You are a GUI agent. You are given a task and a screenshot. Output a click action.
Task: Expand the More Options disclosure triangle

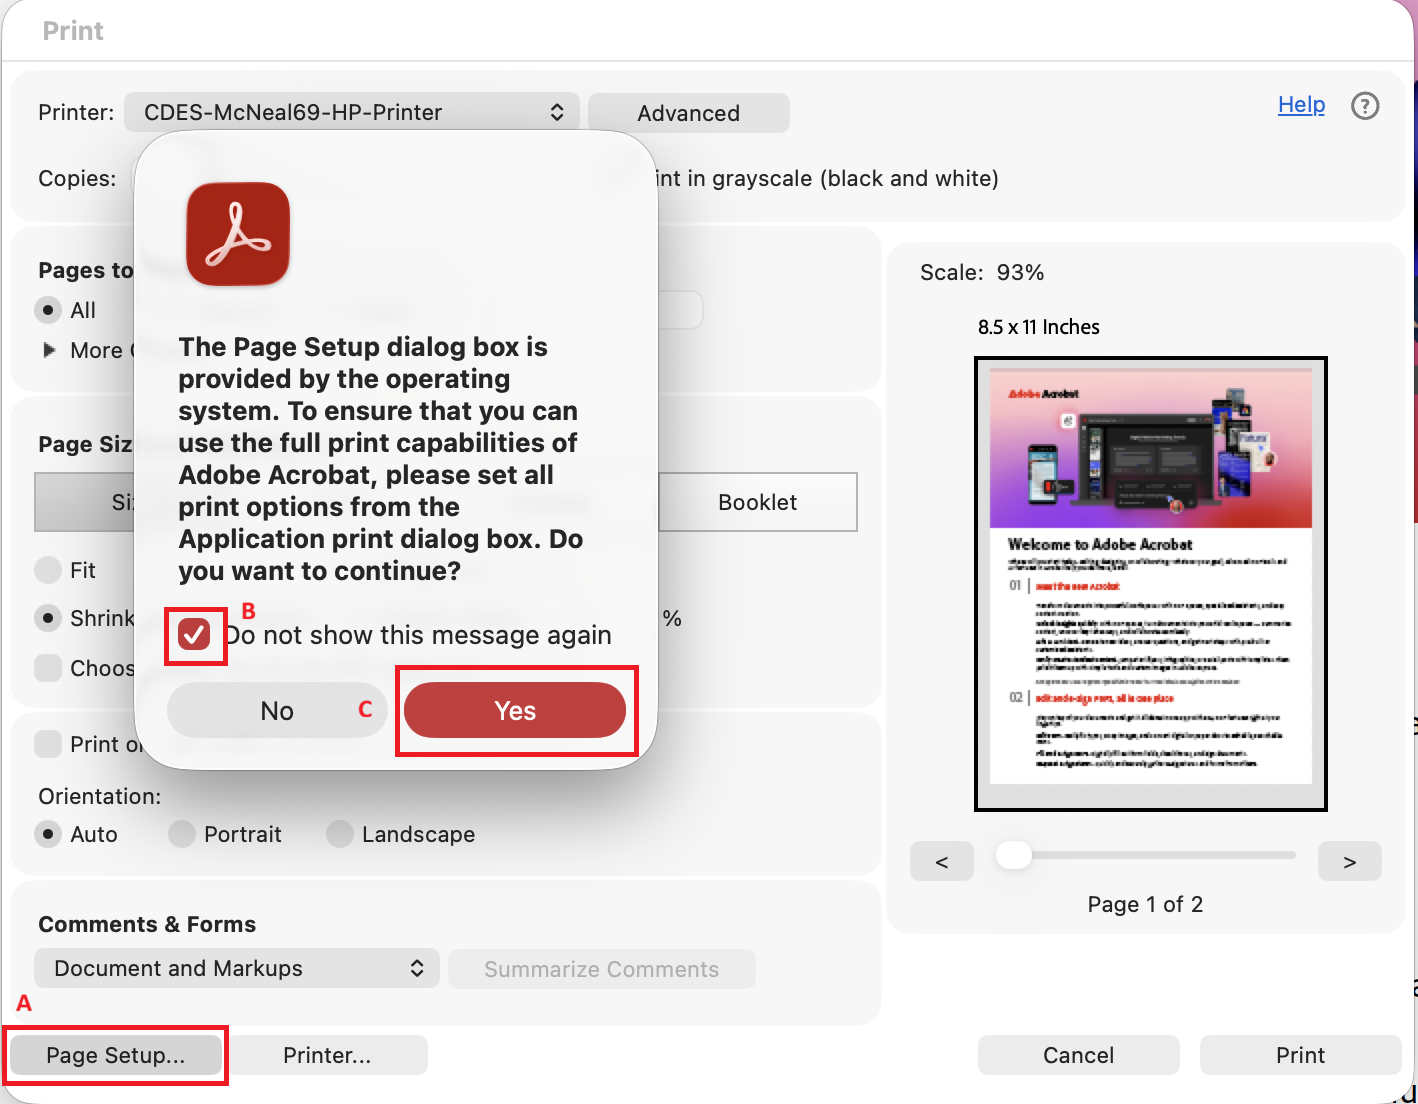tap(49, 350)
